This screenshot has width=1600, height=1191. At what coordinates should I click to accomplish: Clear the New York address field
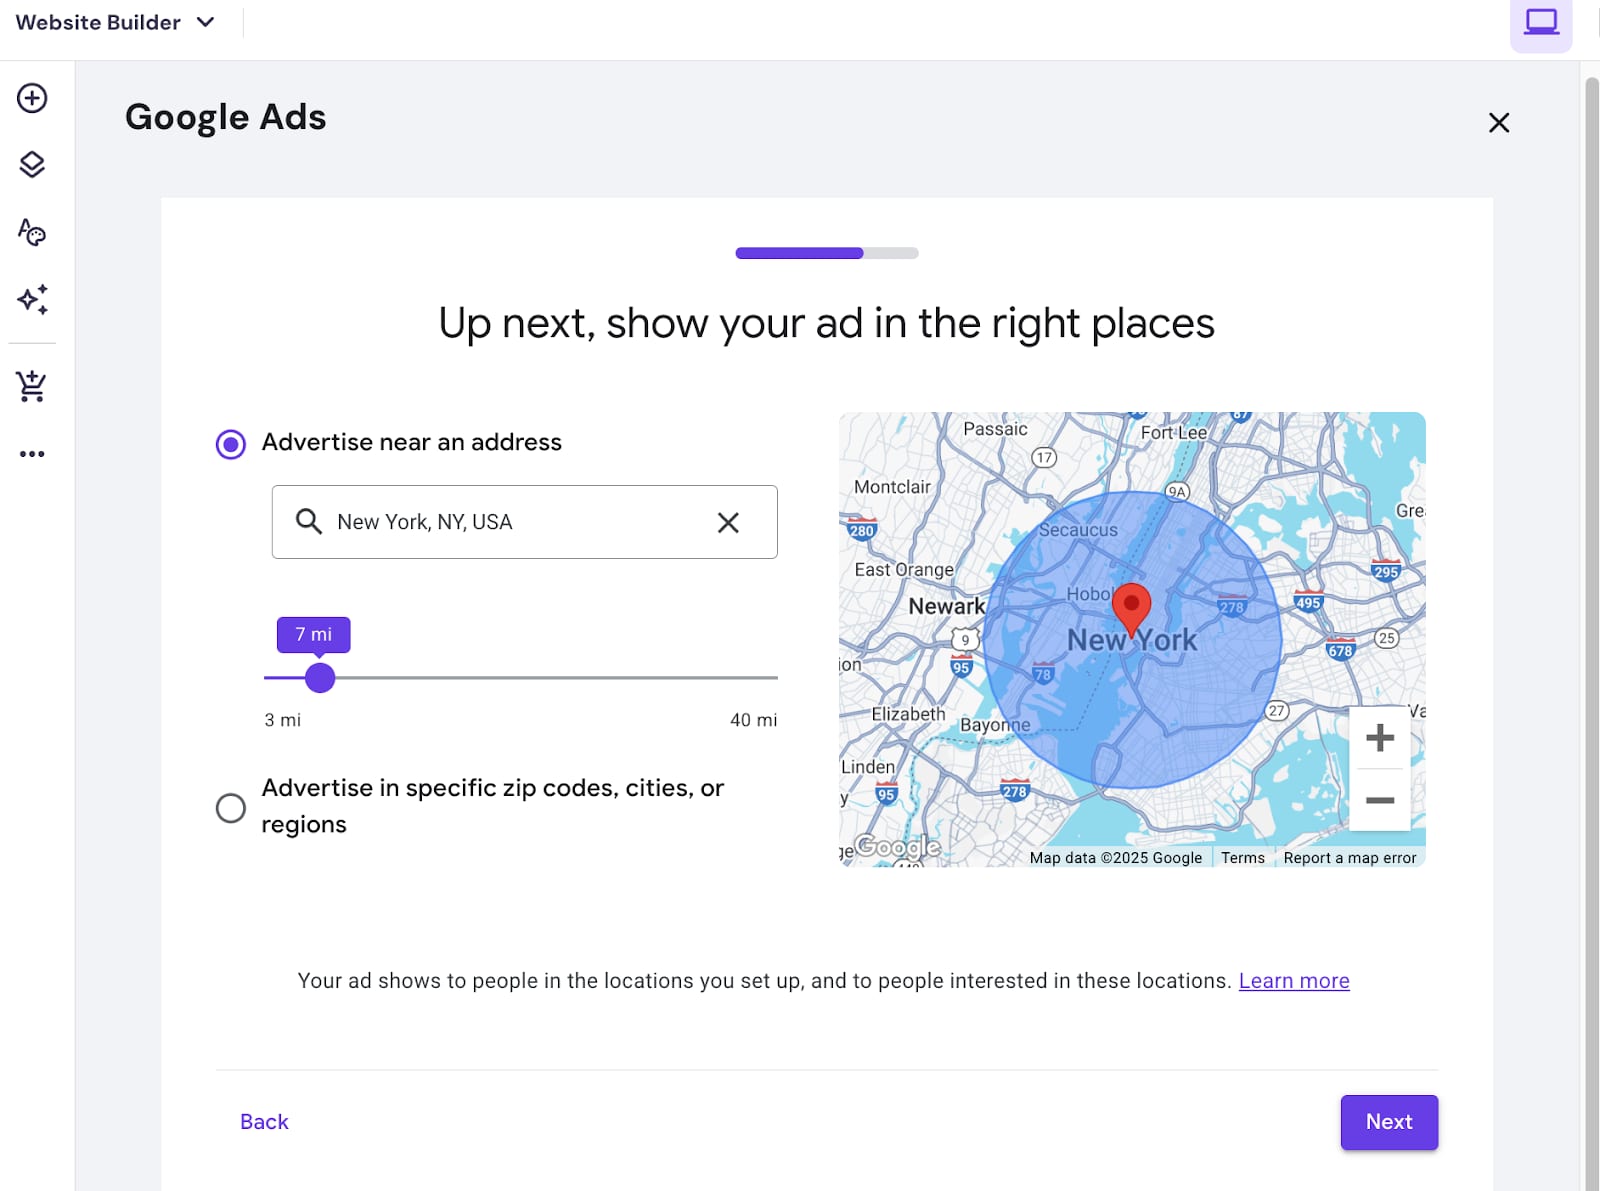click(x=728, y=522)
